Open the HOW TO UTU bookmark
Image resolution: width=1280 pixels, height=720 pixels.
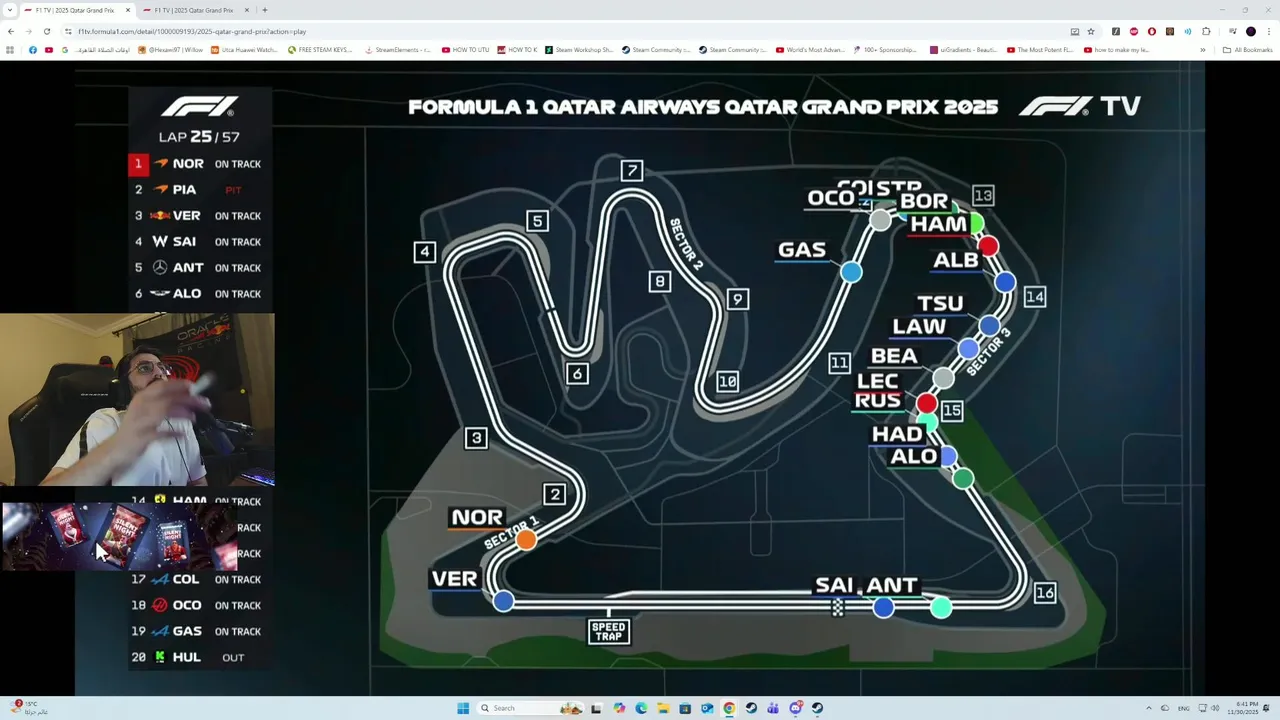click(465, 50)
